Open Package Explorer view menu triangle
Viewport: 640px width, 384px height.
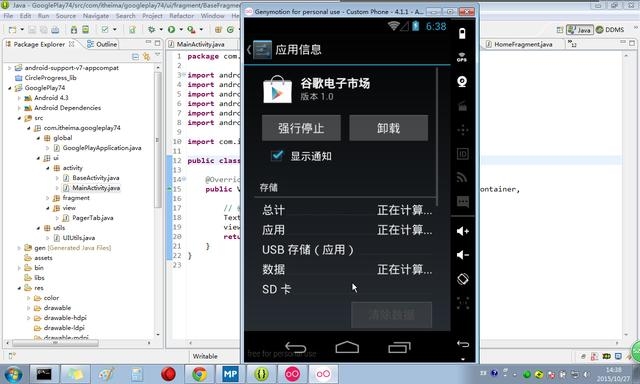coord(157,55)
